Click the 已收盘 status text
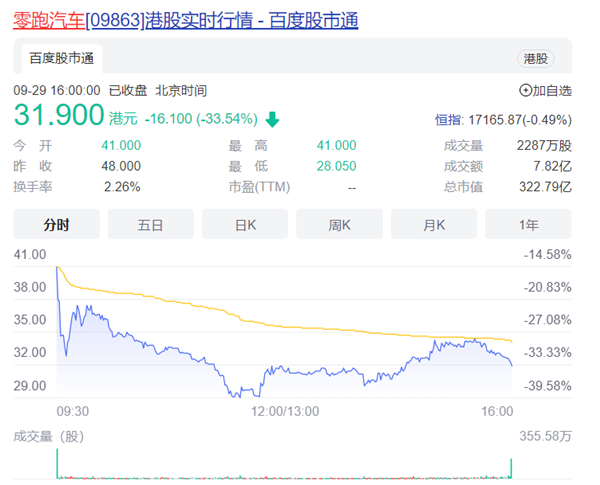 point(128,91)
